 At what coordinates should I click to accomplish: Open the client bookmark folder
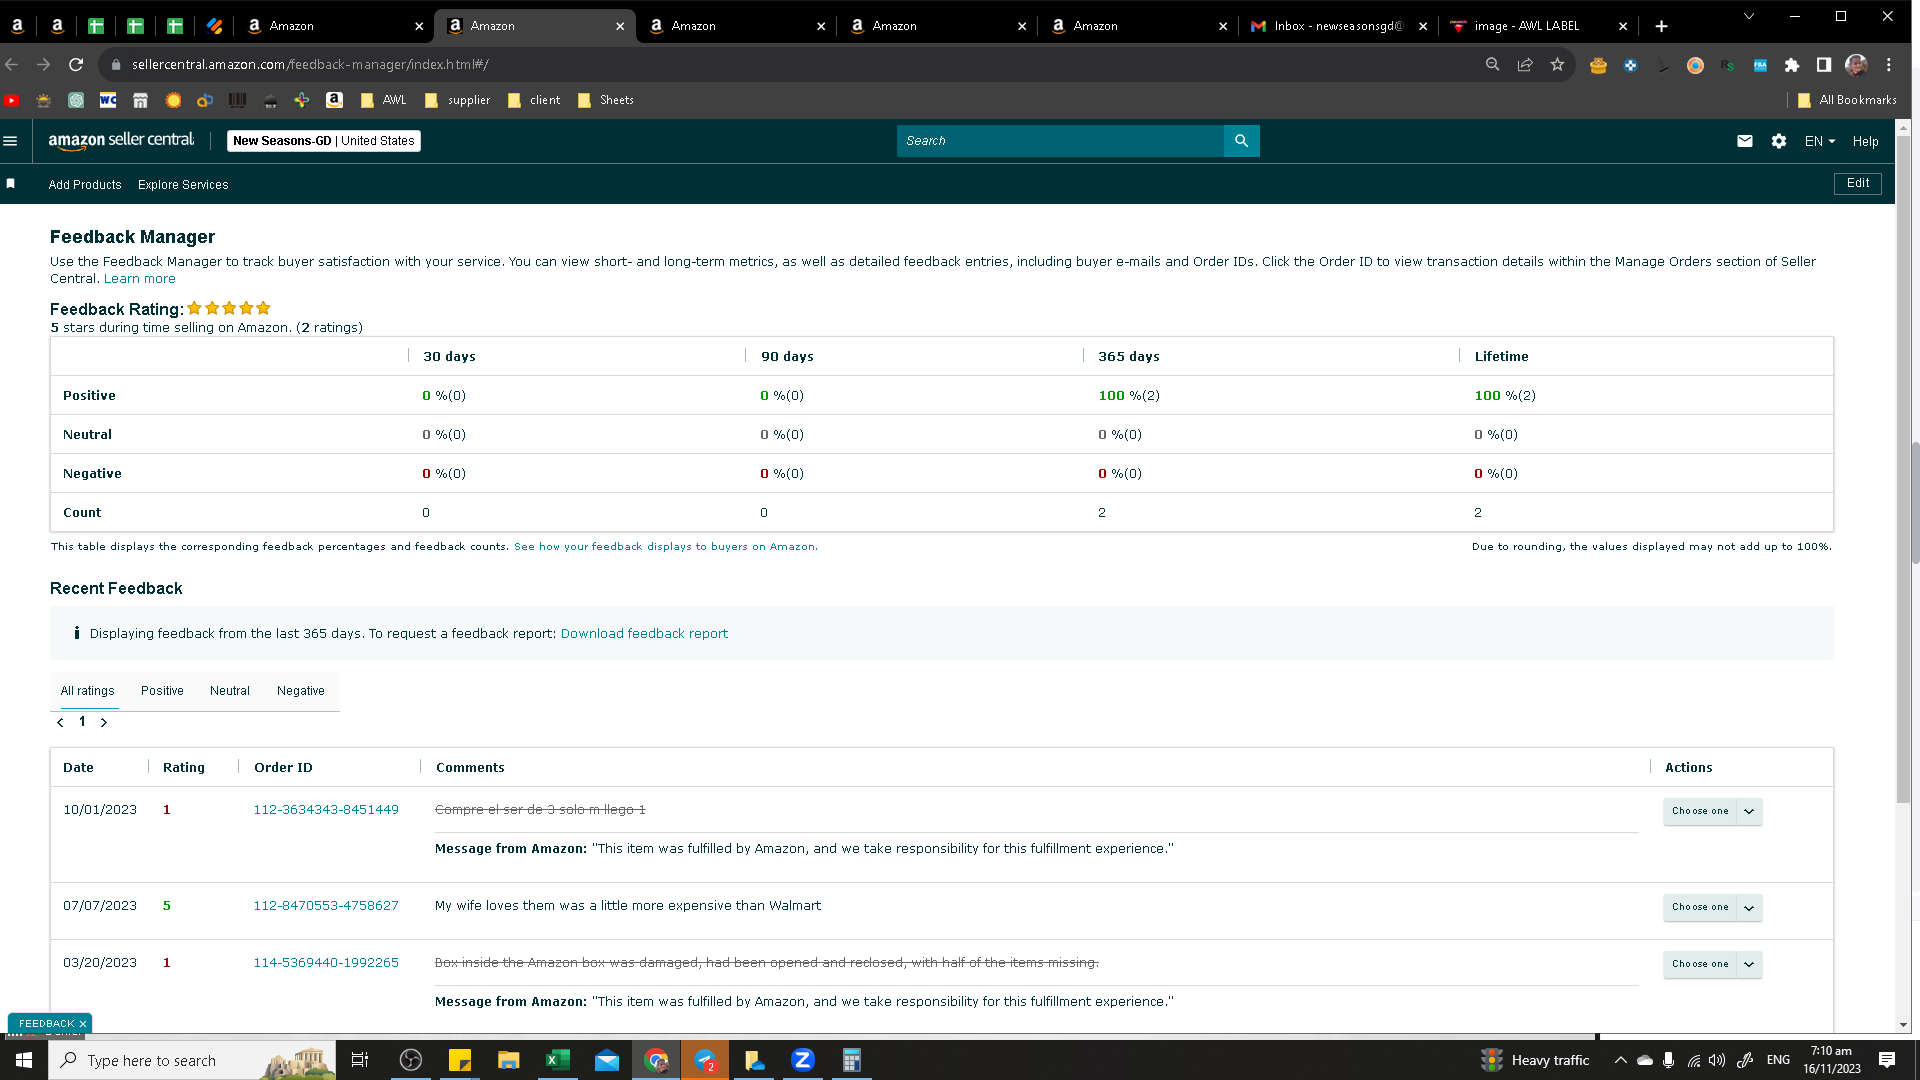tap(534, 100)
